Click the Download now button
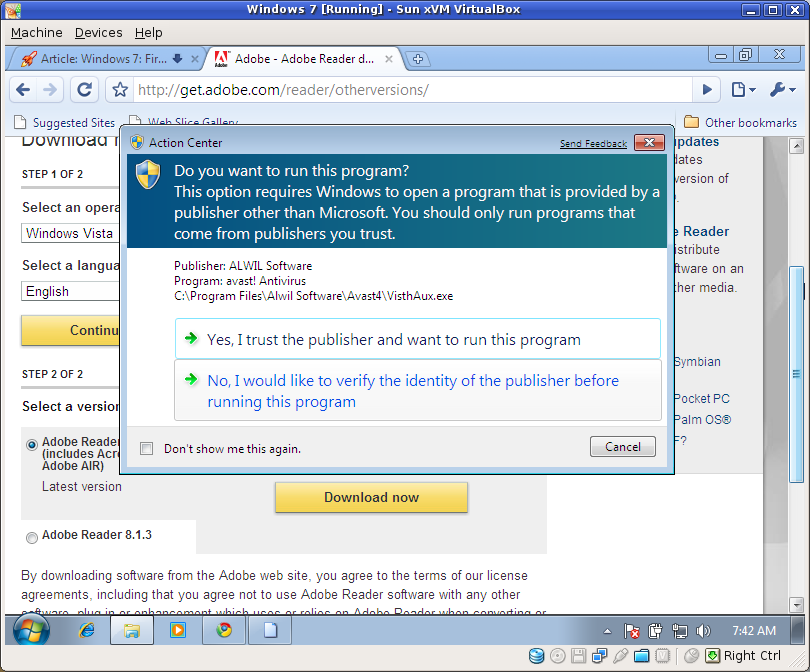Screen dimensions: 810x672 [371, 497]
